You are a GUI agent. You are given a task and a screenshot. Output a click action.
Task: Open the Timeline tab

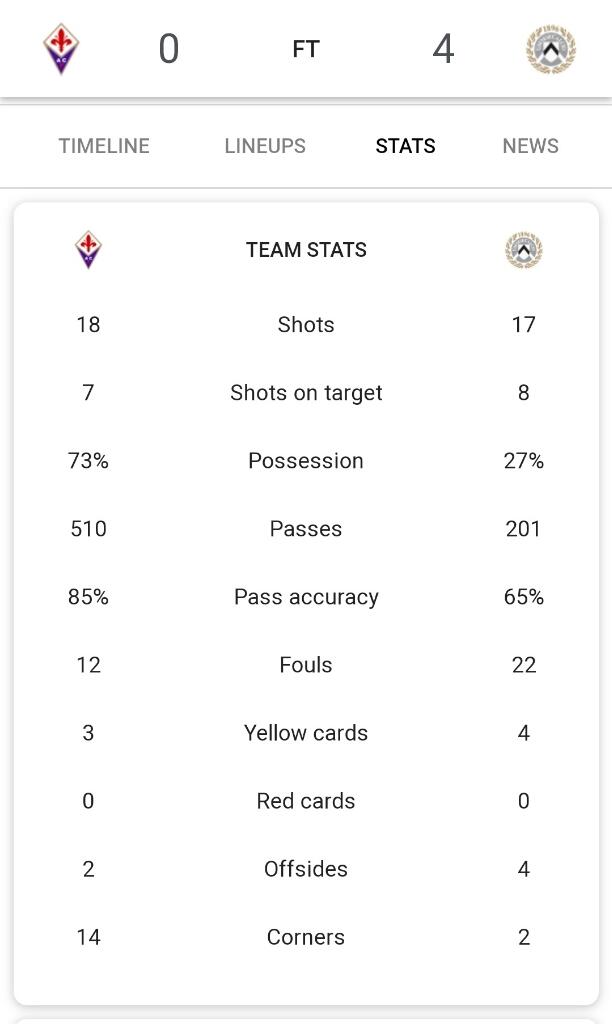(104, 146)
